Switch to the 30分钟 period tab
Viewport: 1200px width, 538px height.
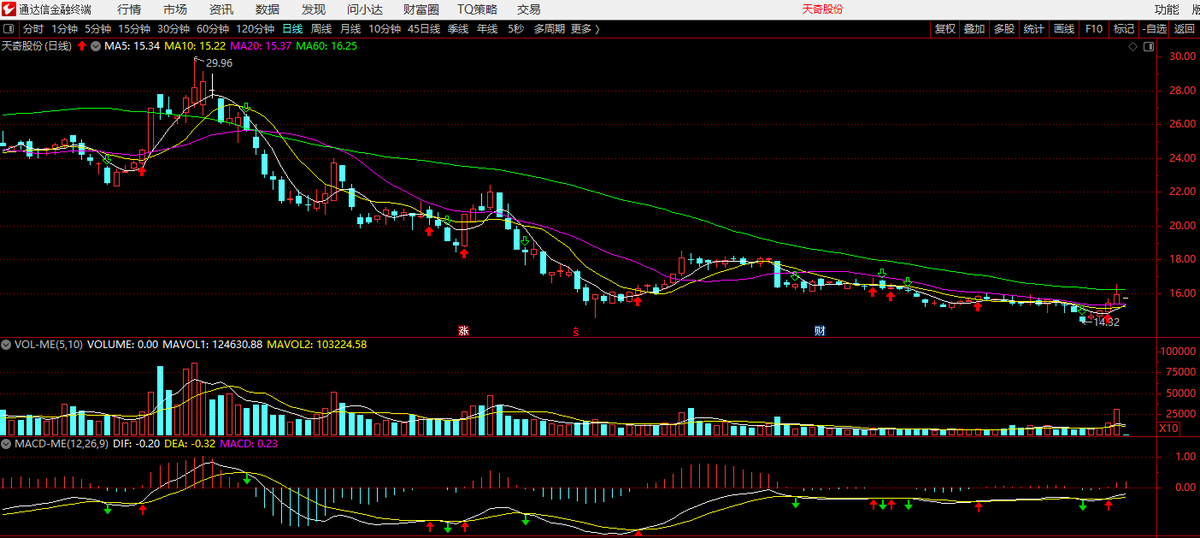pyautogui.click(x=174, y=29)
